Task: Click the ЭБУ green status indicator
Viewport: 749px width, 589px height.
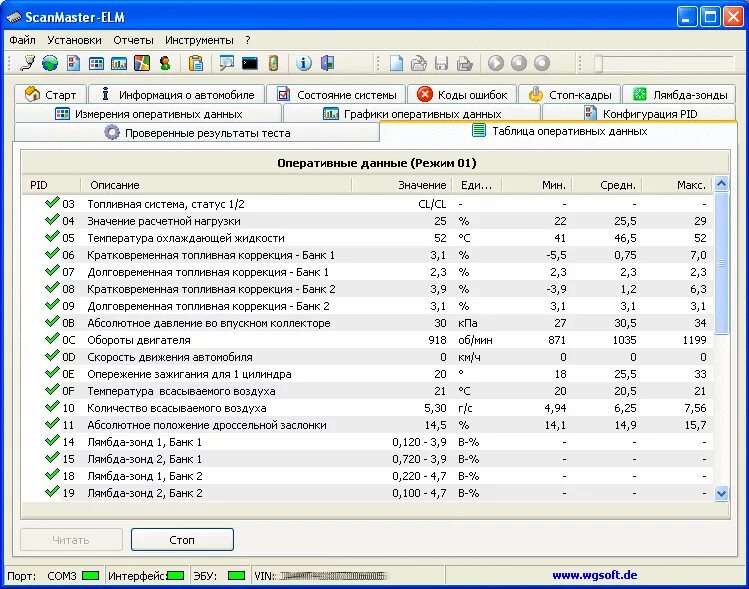Action: tap(236, 576)
